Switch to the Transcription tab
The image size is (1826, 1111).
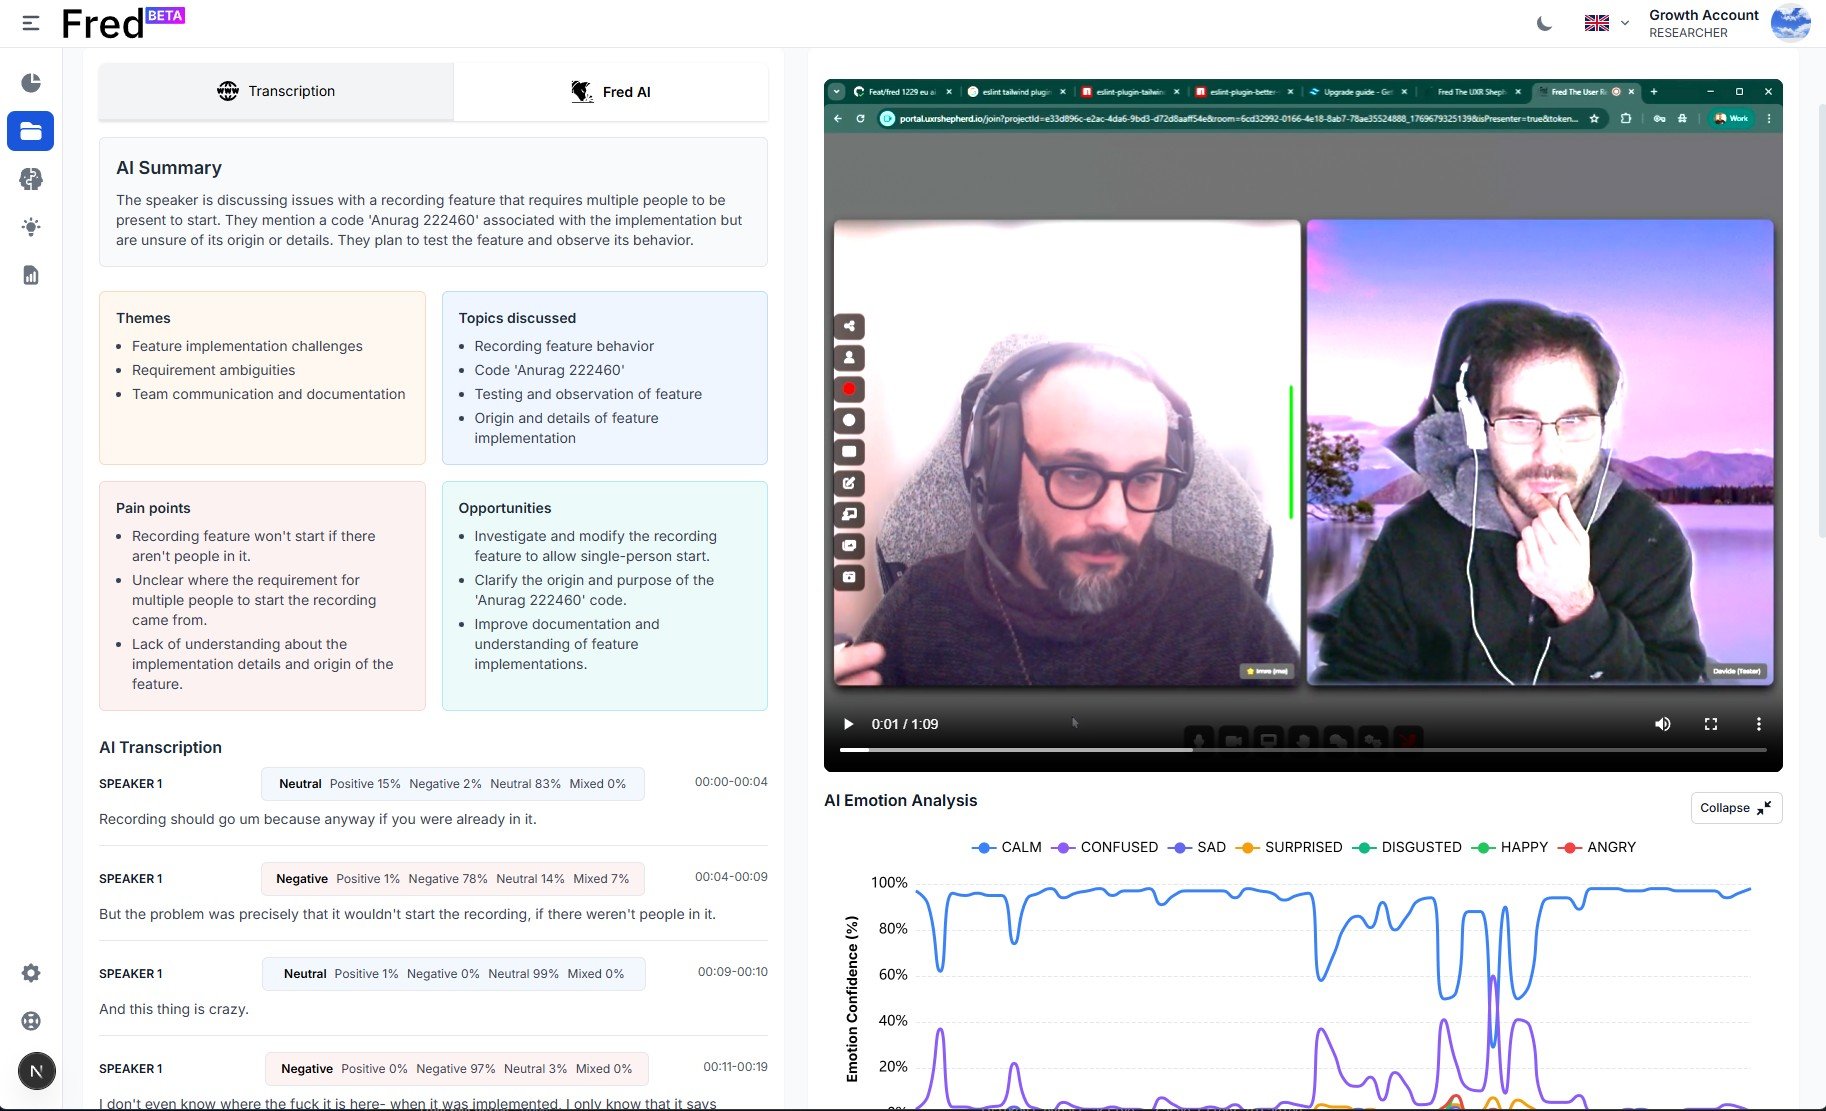(x=276, y=91)
